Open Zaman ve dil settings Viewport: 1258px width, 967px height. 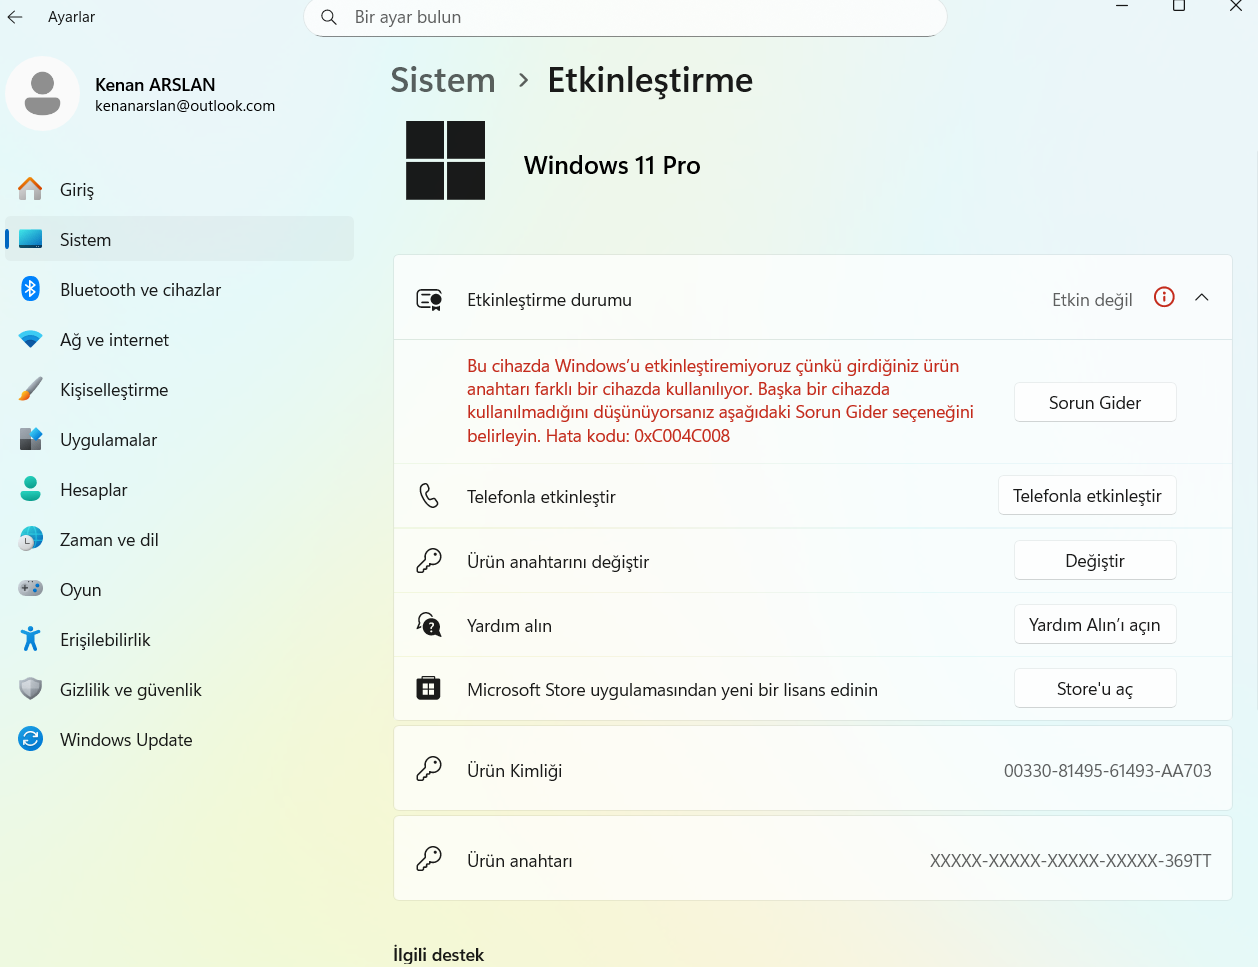click(x=180, y=539)
